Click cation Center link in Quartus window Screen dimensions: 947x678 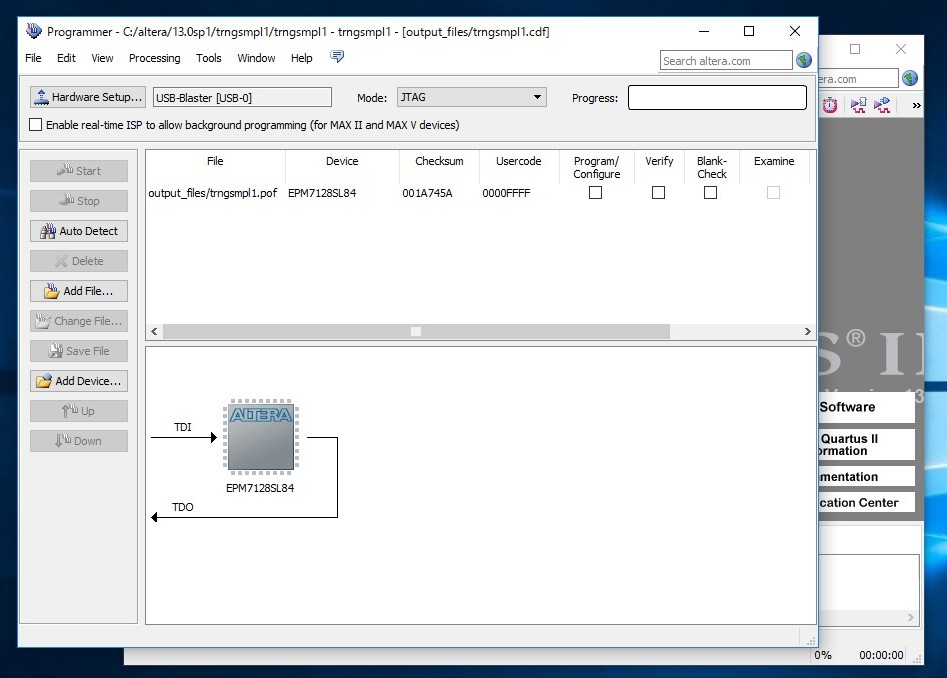pos(867,502)
